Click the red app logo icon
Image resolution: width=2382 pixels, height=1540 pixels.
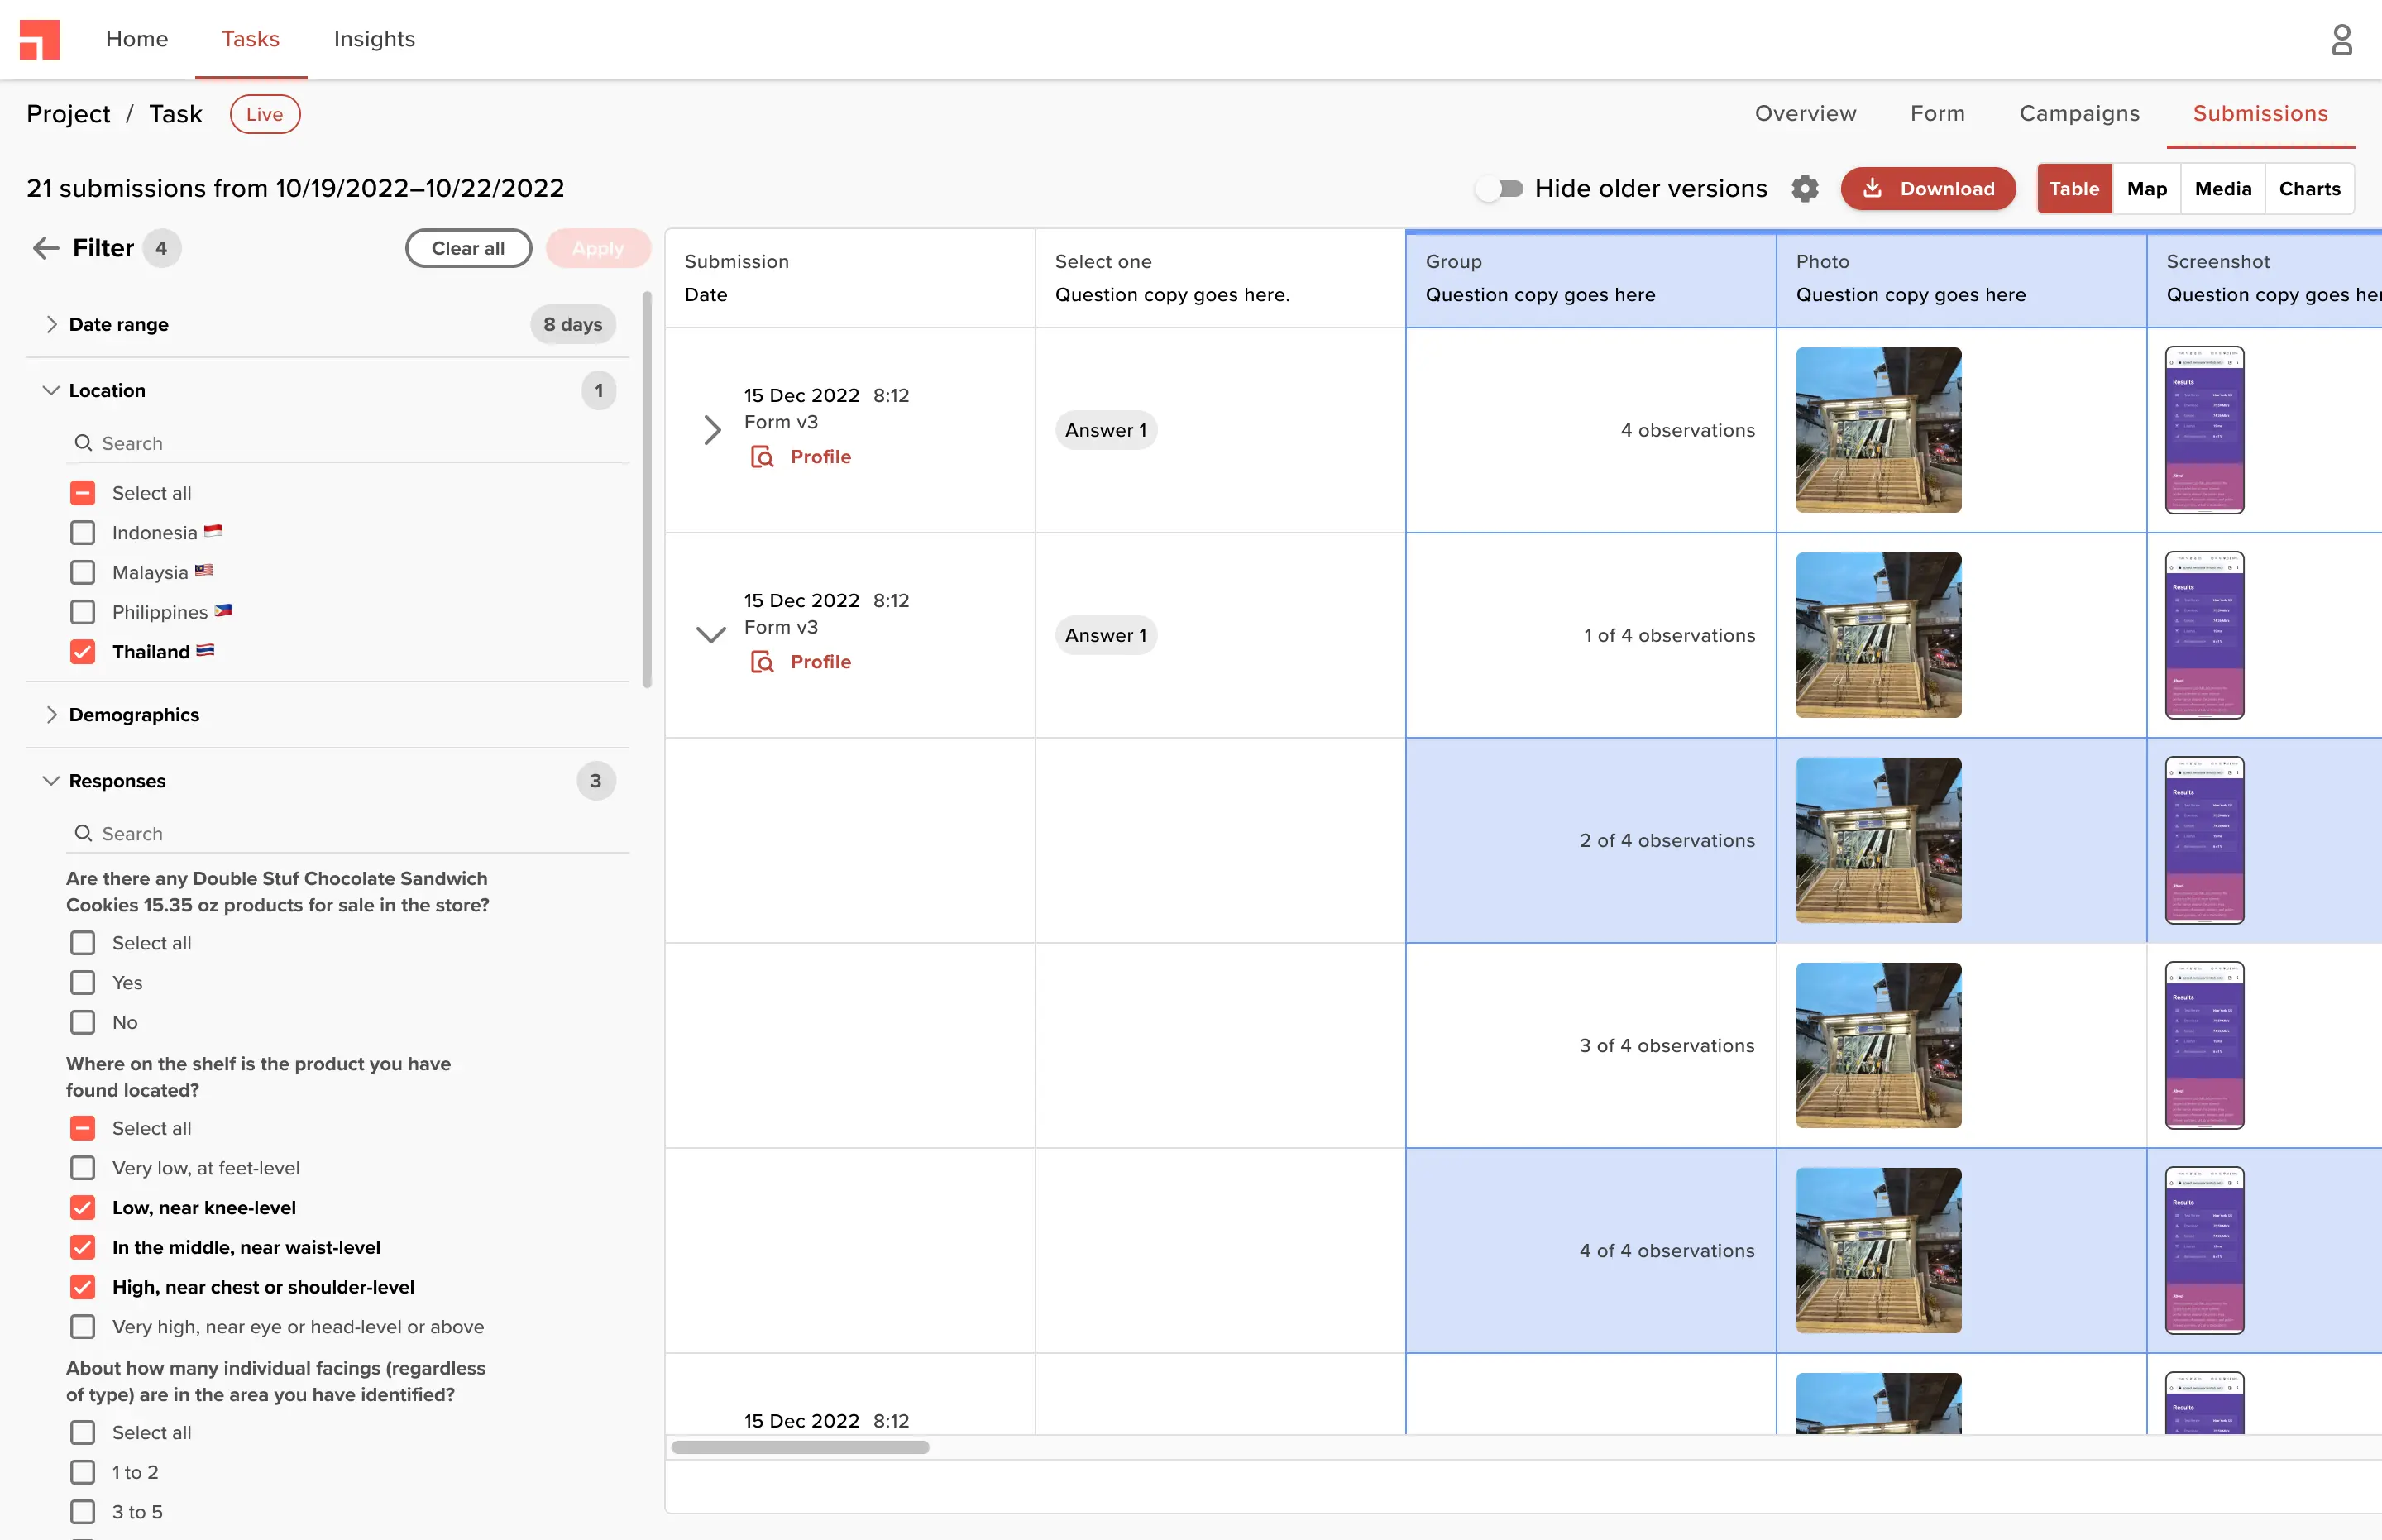(x=39, y=39)
